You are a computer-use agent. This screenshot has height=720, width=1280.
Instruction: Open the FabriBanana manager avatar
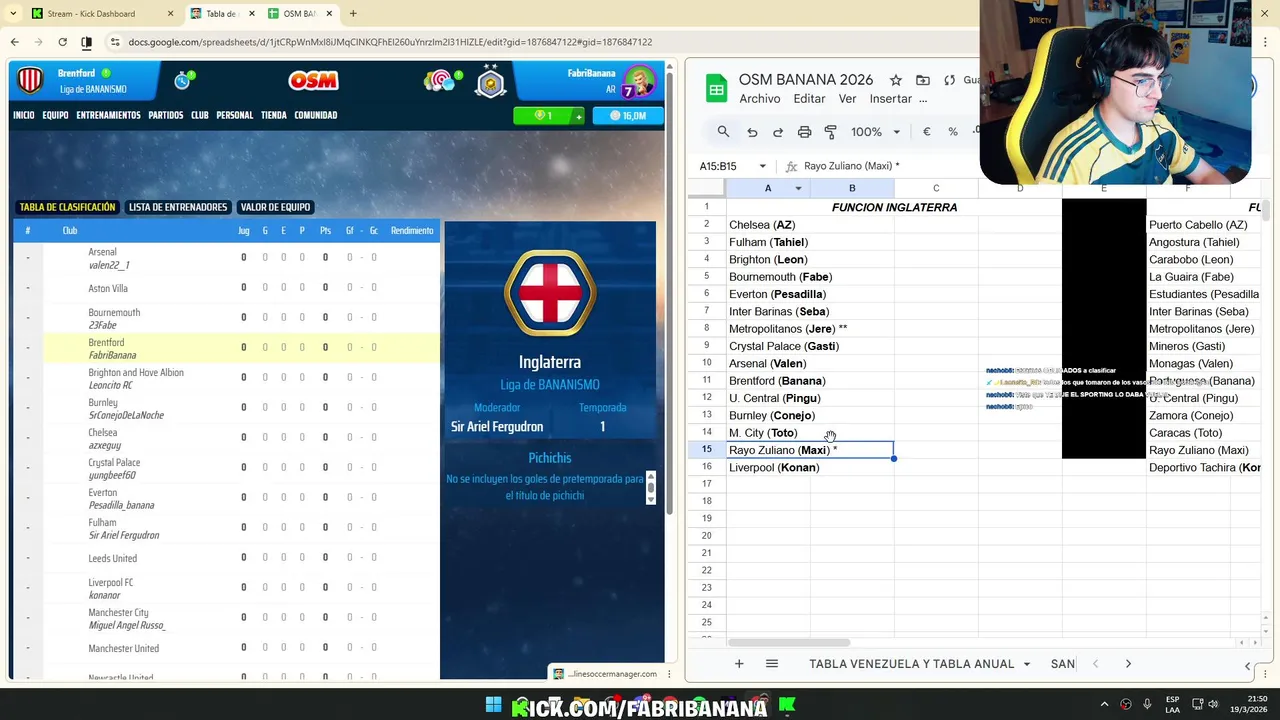638,81
